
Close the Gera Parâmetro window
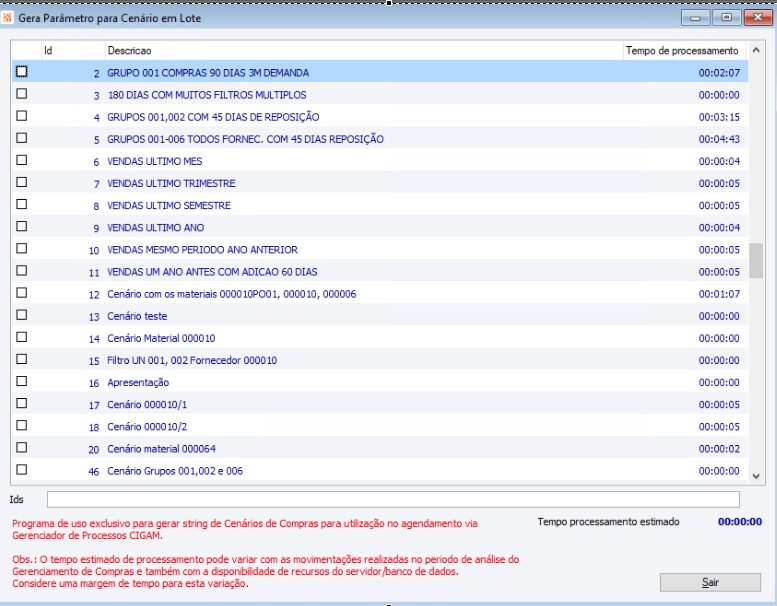click(x=758, y=18)
